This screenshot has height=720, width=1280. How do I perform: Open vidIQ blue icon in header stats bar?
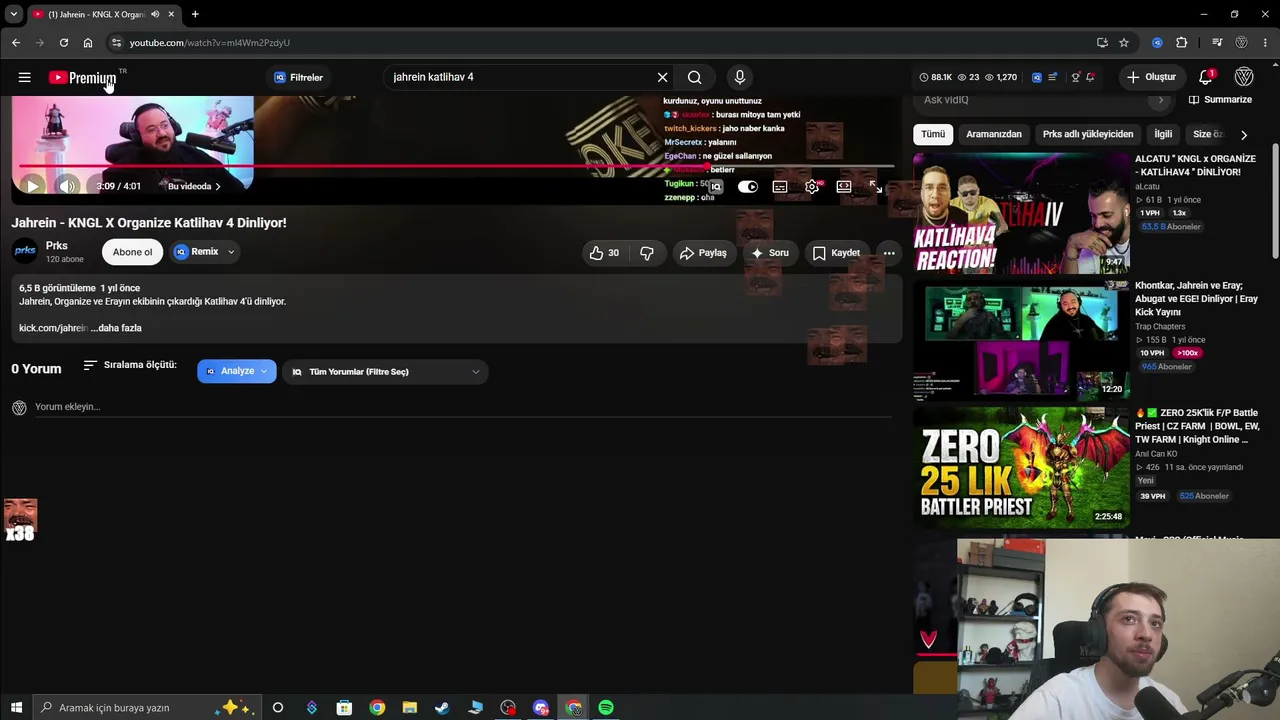pyautogui.click(x=1037, y=77)
